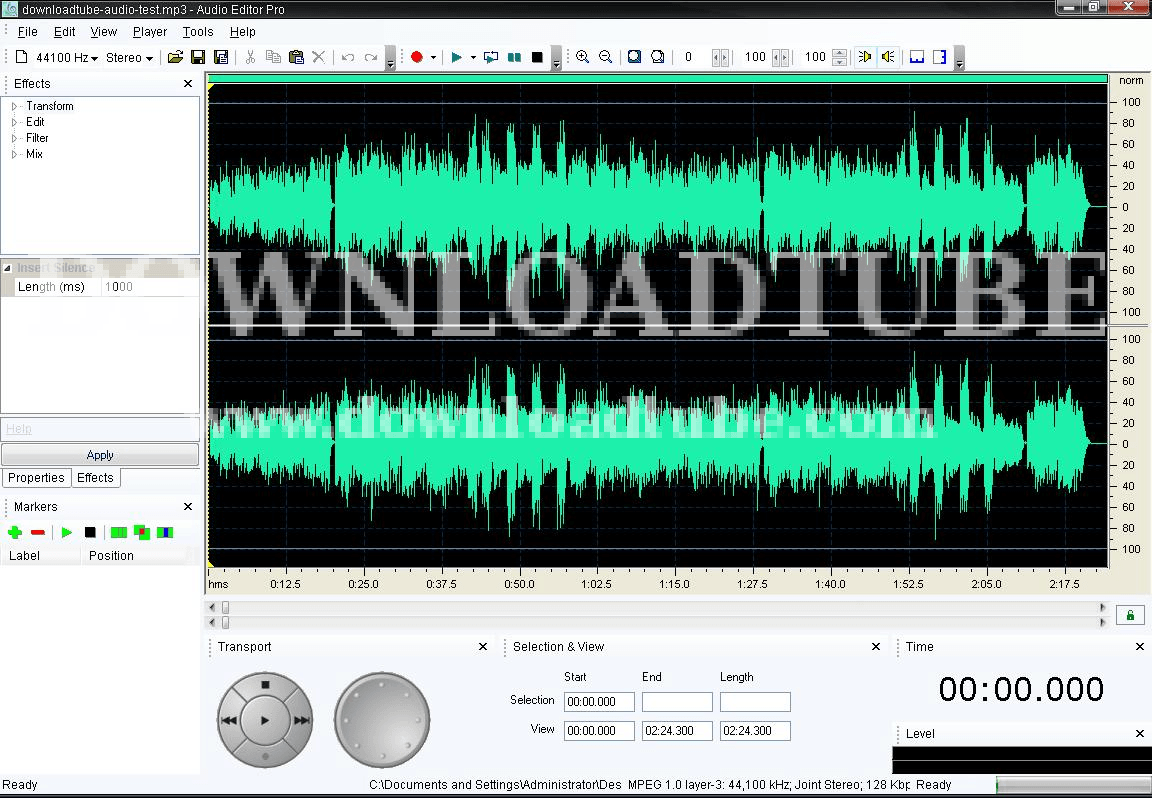Click the Length (ms) value field
This screenshot has width=1152, height=798.
click(x=150, y=287)
